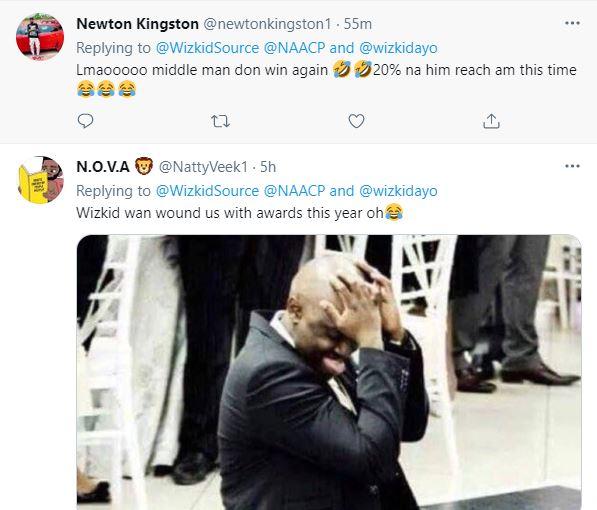The width and height of the screenshot is (597, 510).
Task: Open @WizkidSource link in N.O.V.A's reply
Action: pos(207,191)
